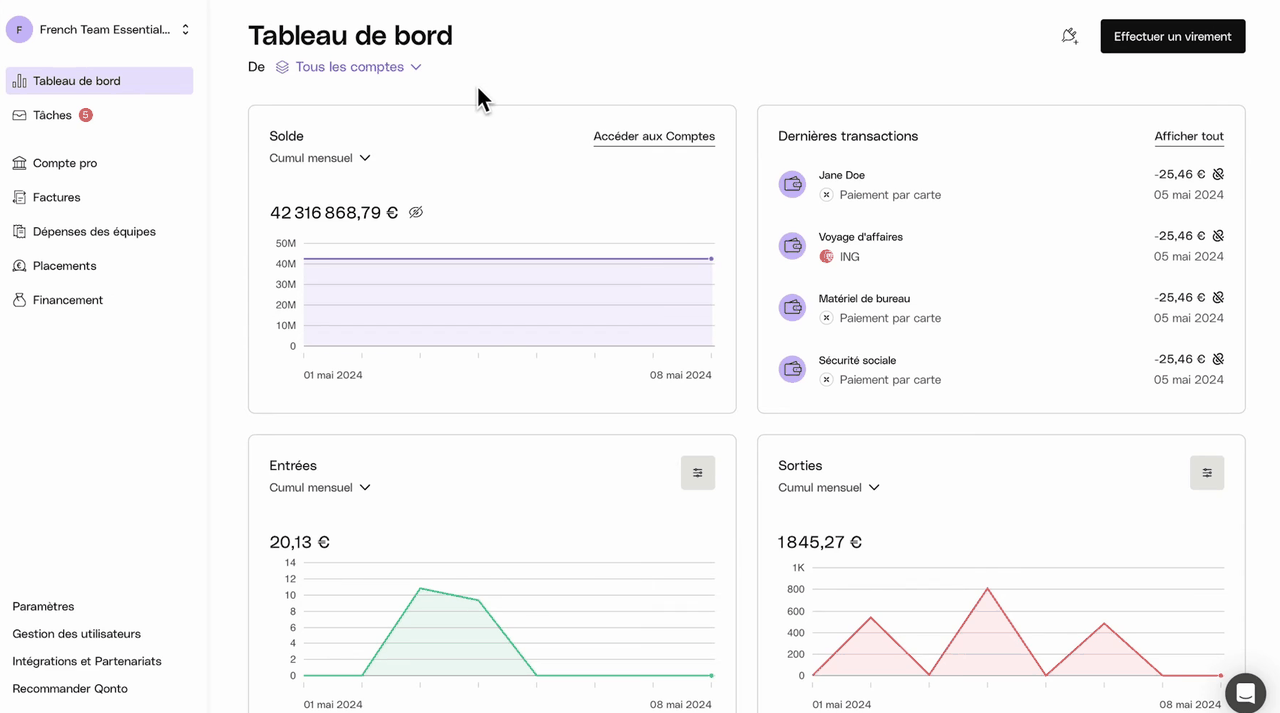Click Effectuer un virement button
Image resolution: width=1280 pixels, height=713 pixels.
[1173, 36]
